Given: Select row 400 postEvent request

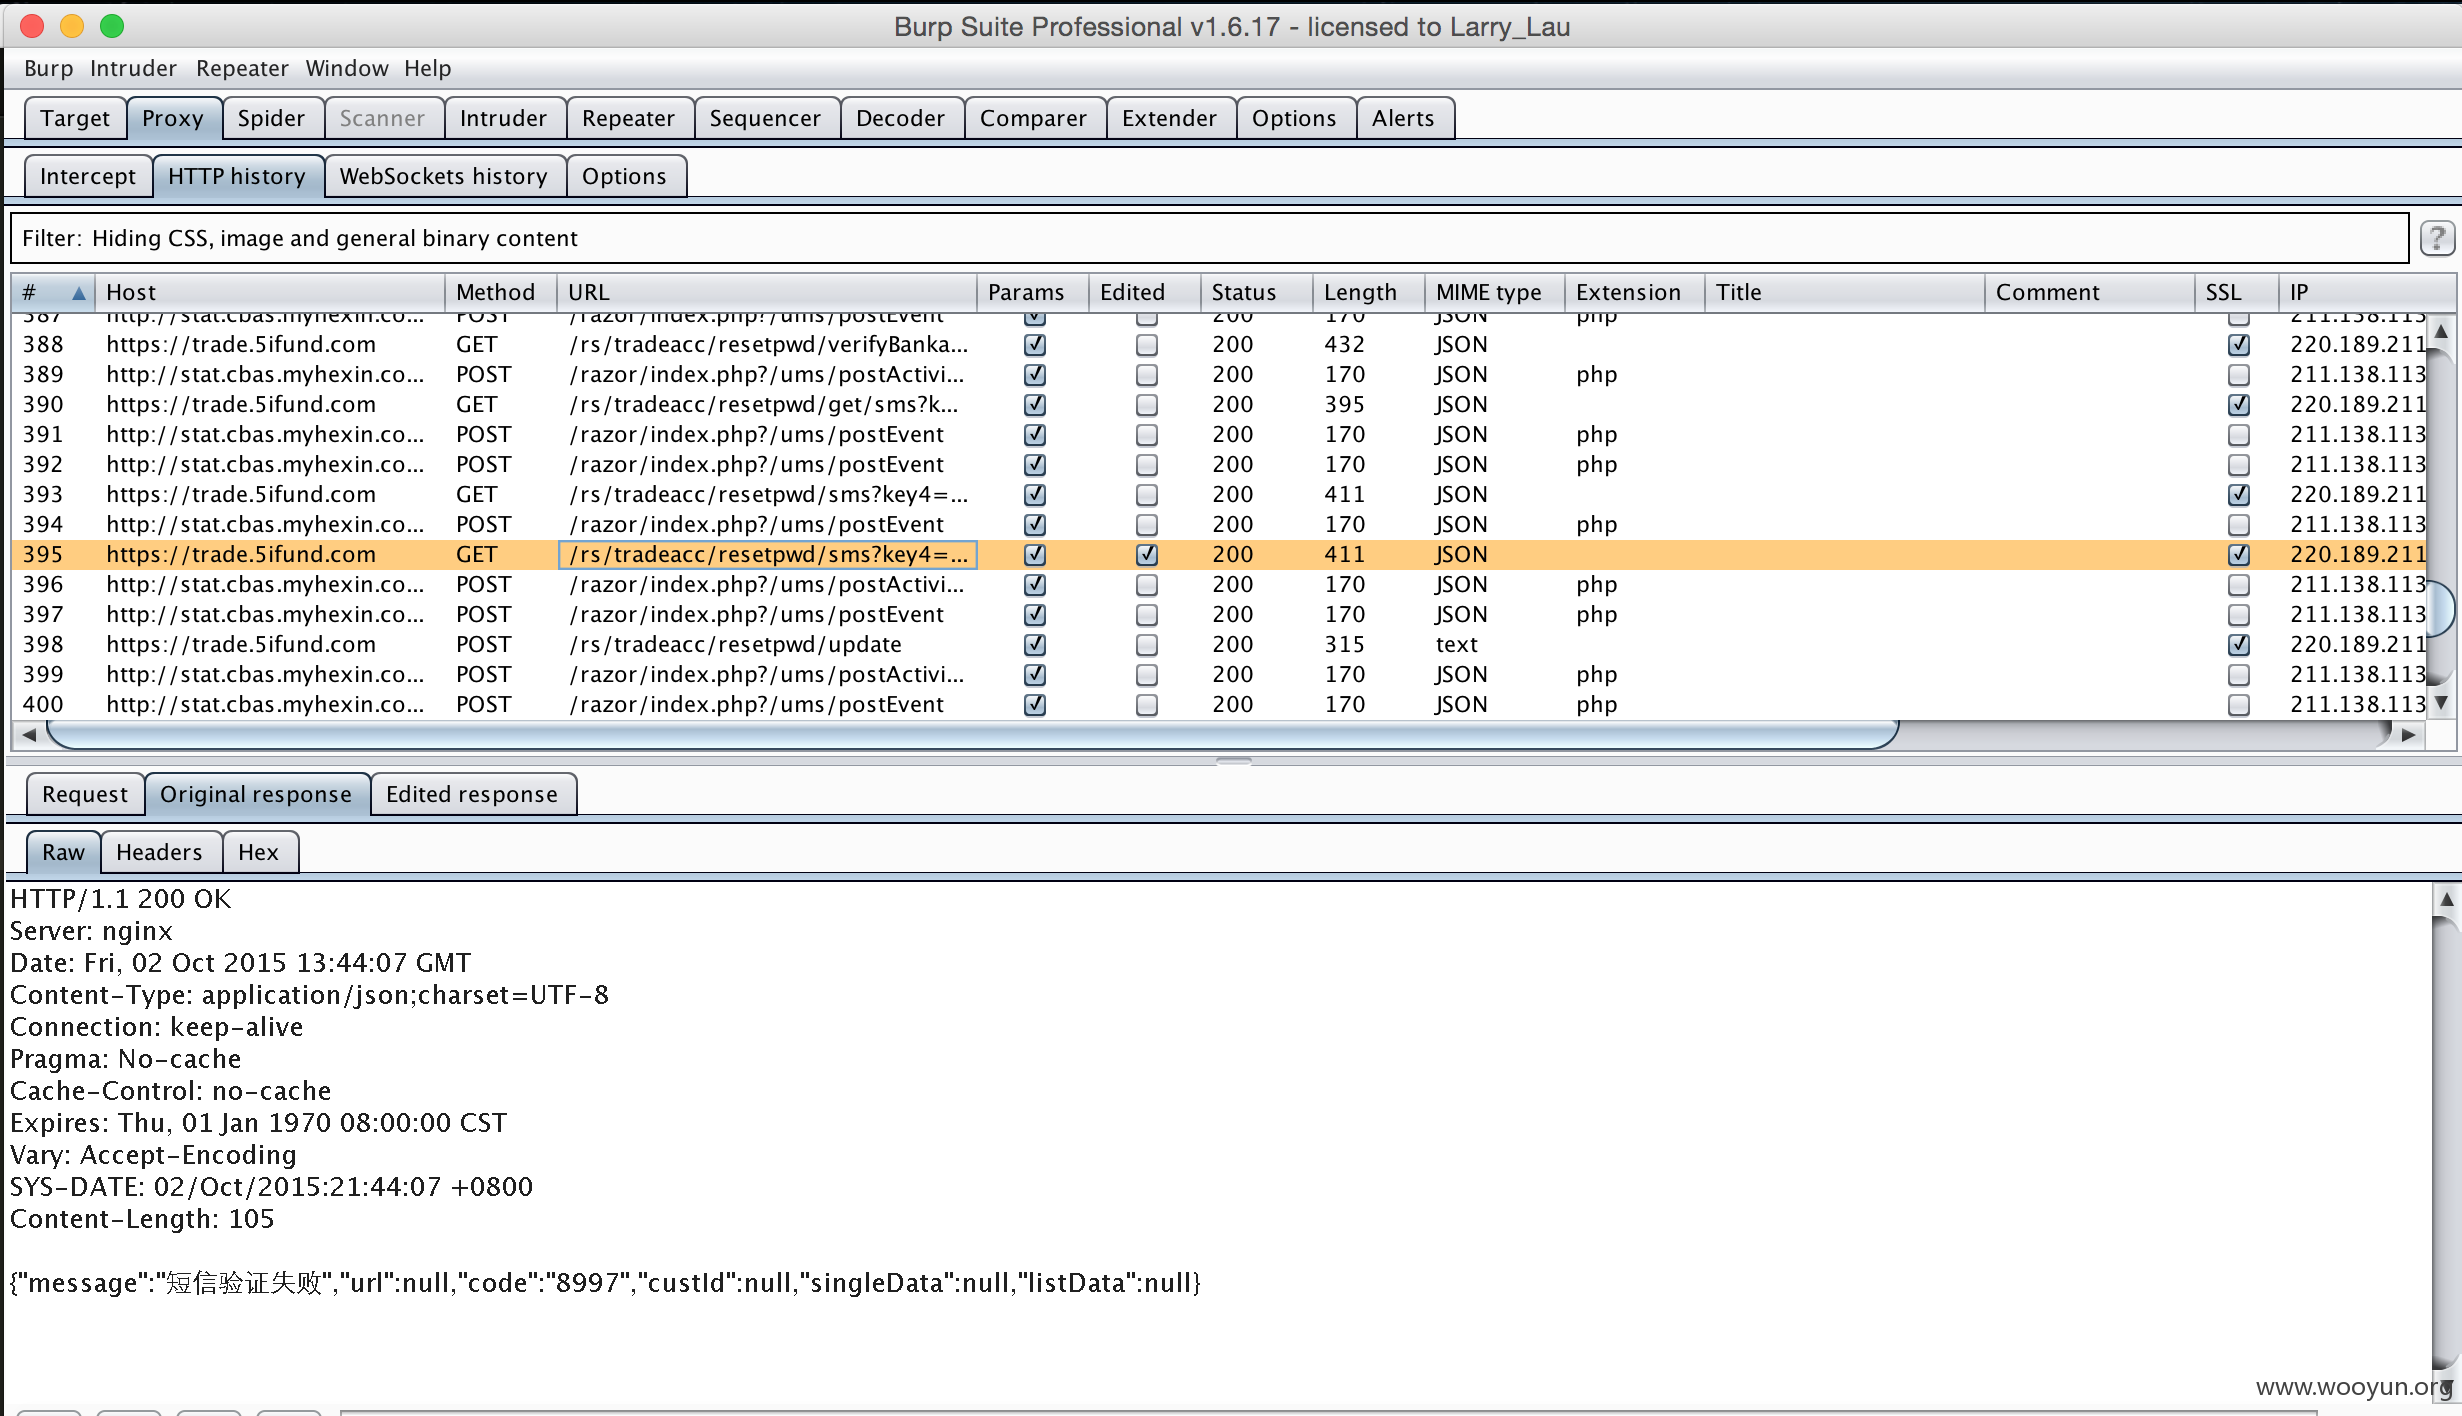Looking at the screenshot, I should pyautogui.click(x=1220, y=705).
